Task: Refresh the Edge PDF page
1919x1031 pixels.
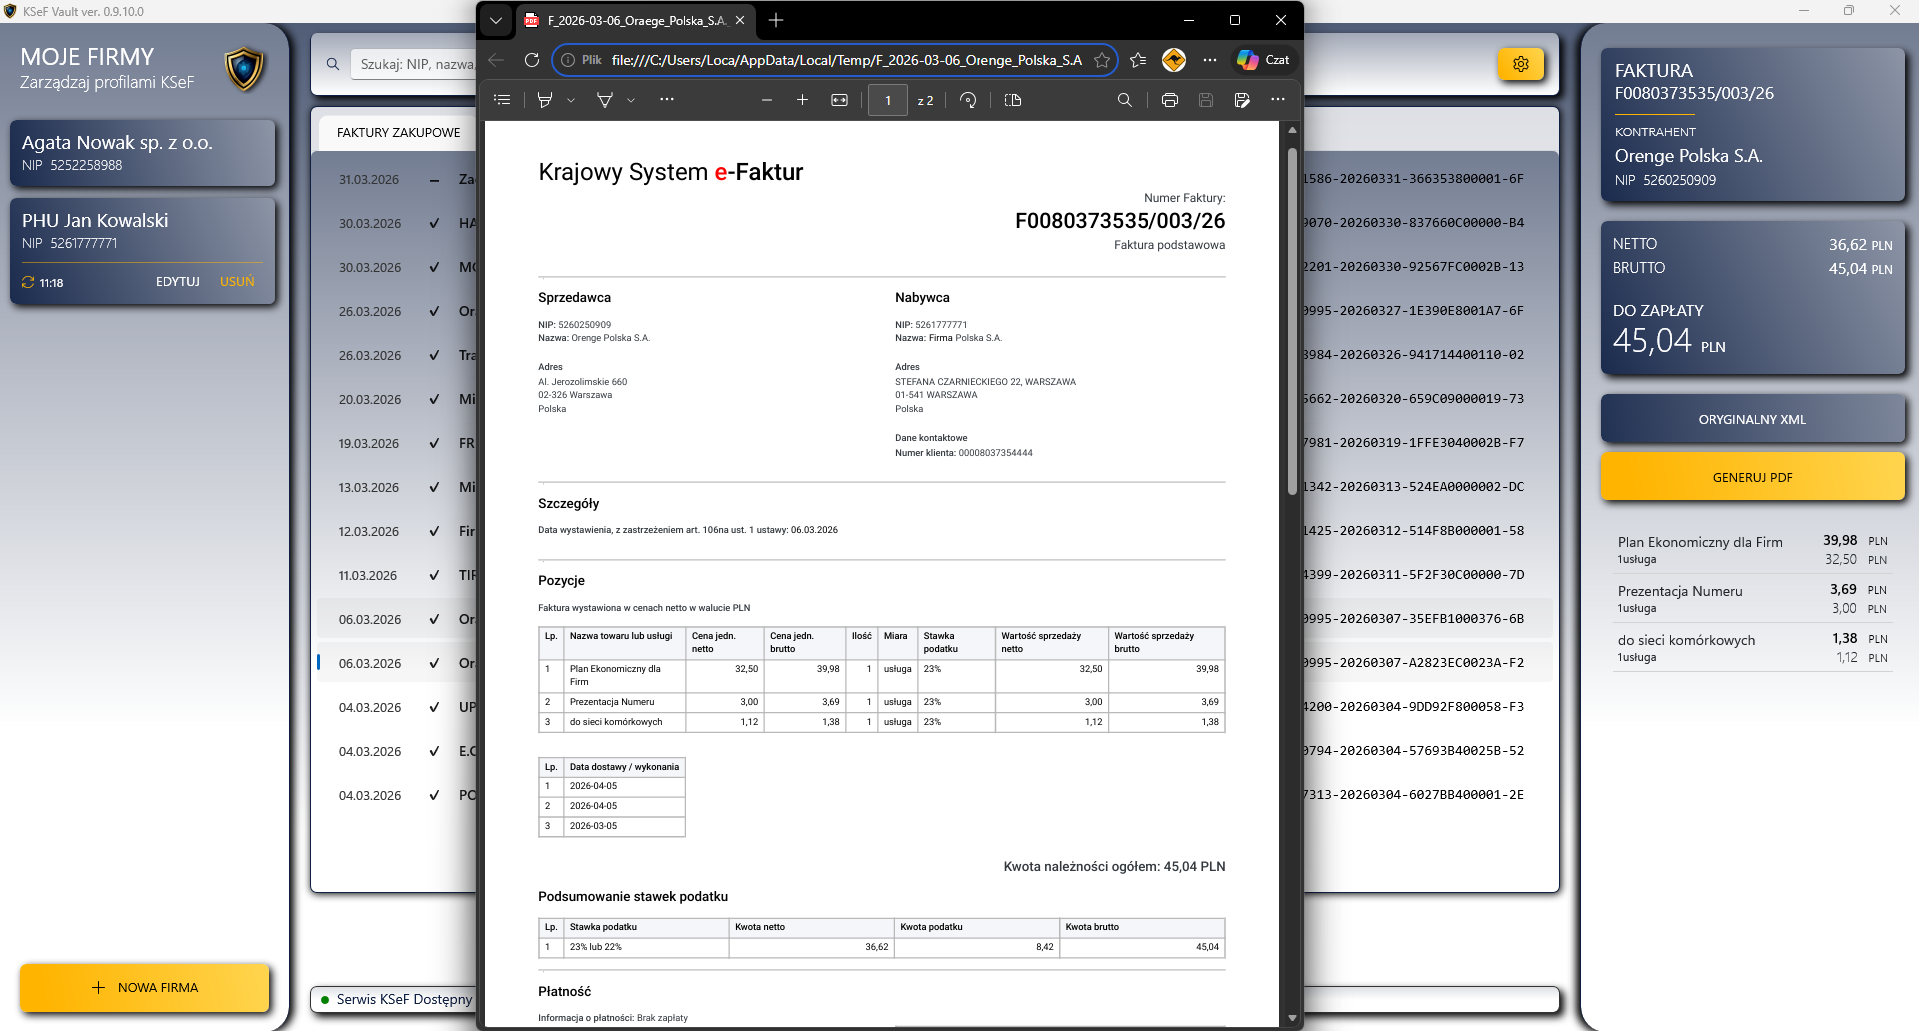Action: point(532,60)
